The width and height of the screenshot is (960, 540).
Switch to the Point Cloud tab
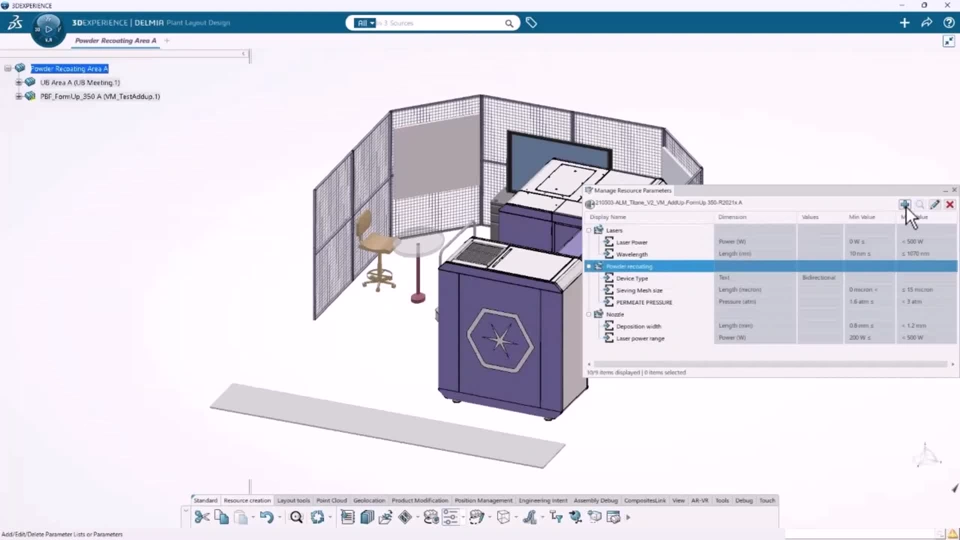[331, 500]
